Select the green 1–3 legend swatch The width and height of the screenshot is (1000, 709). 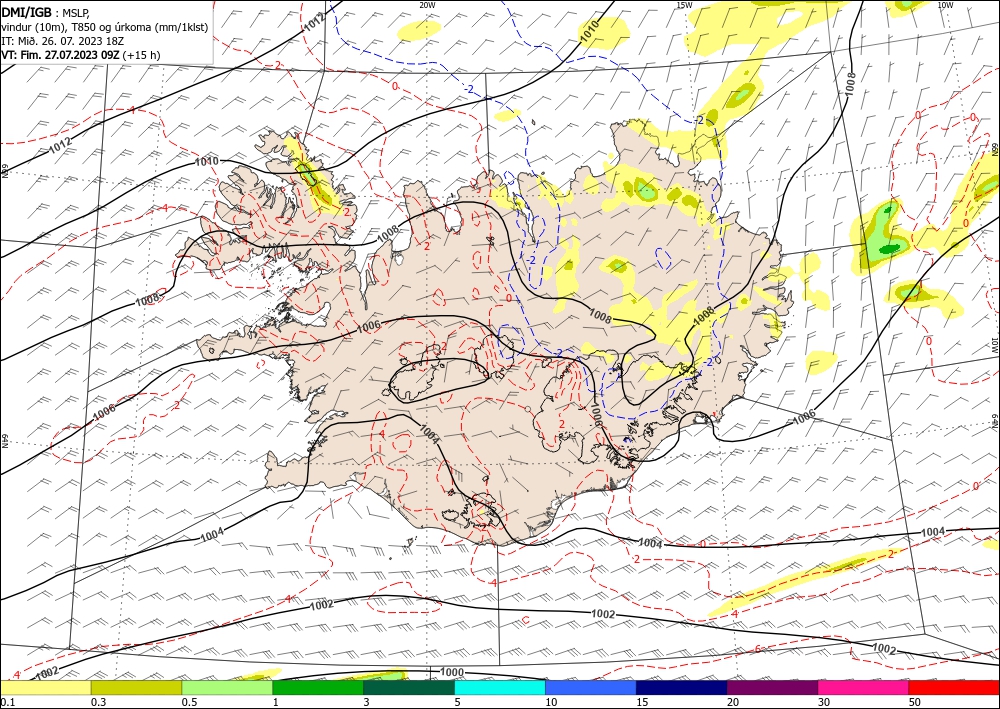click(318, 687)
